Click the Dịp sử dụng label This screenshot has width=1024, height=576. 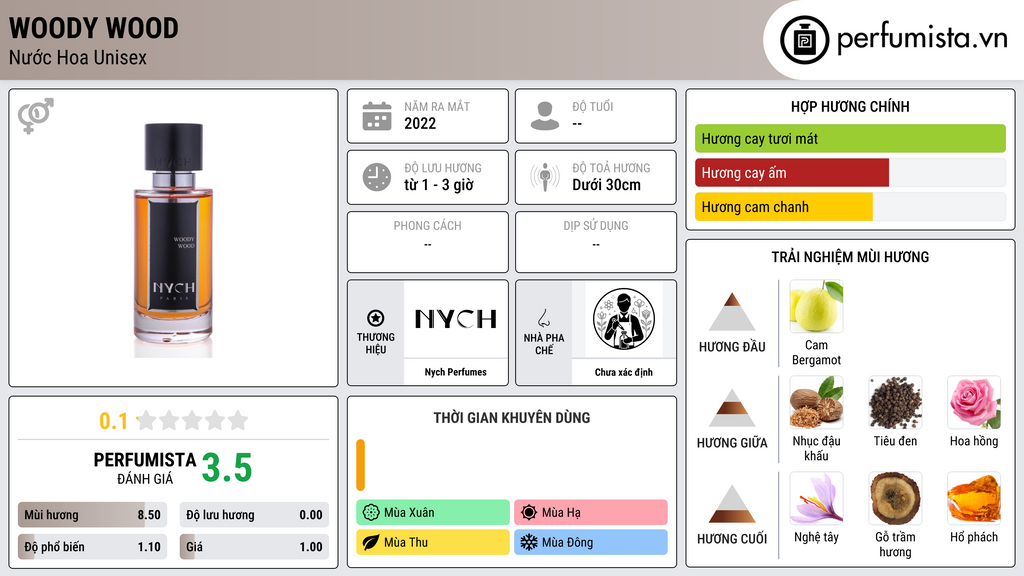(596, 226)
